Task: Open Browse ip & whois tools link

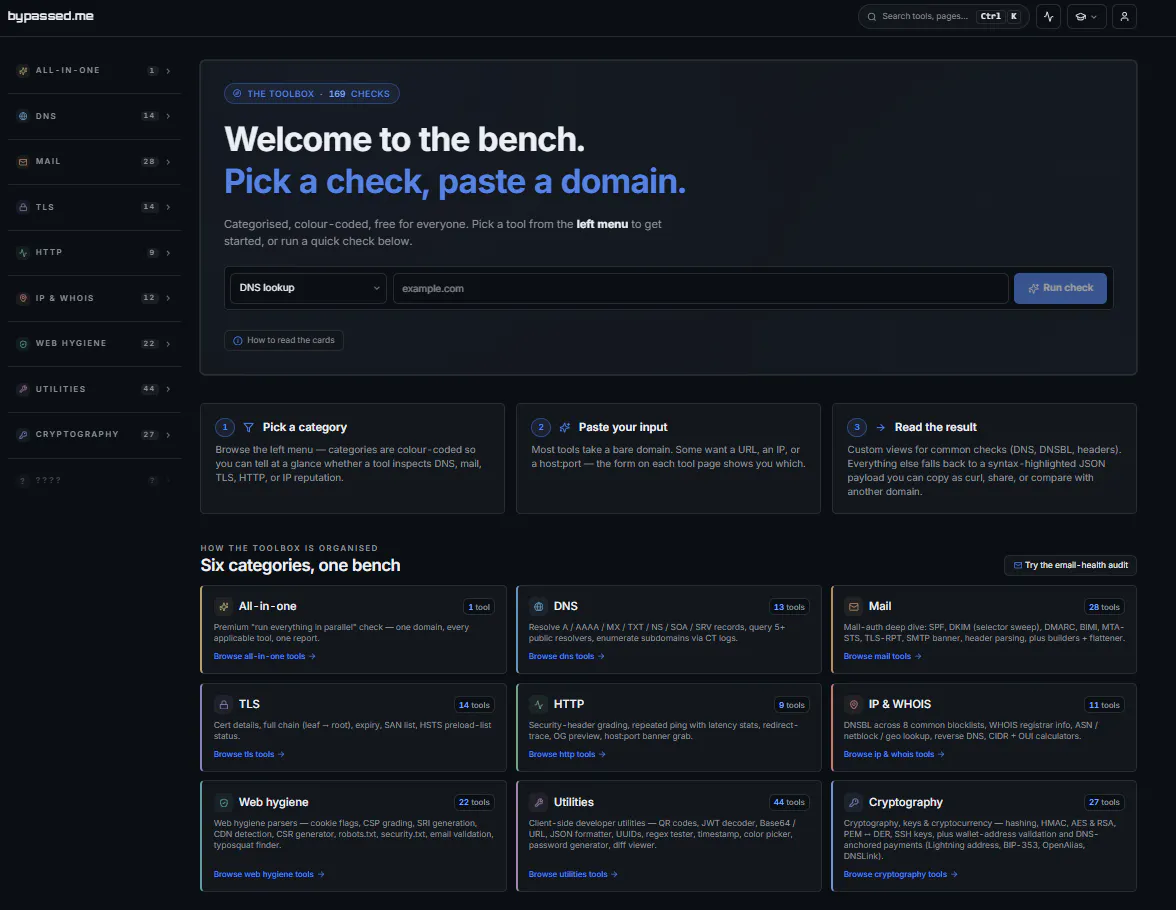Action: tap(894, 754)
